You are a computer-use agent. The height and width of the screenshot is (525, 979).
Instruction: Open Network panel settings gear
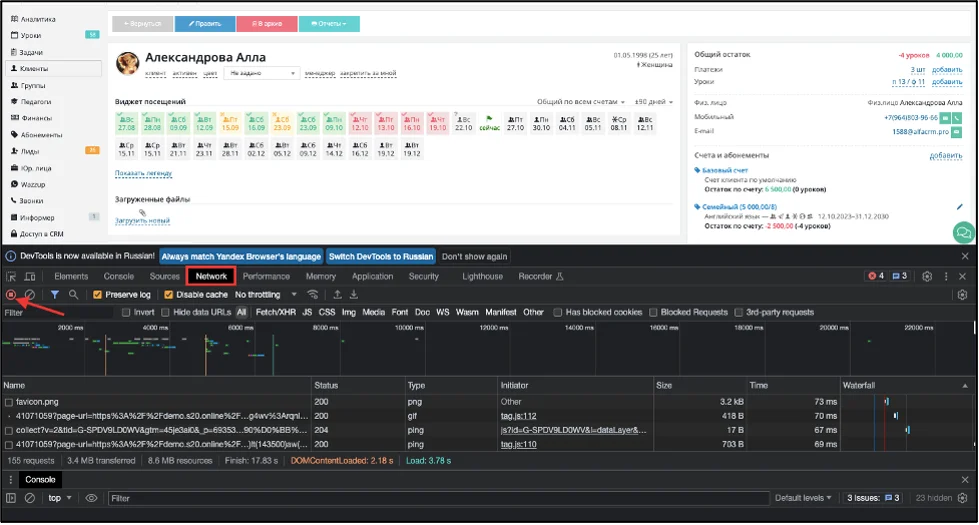(962, 295)
